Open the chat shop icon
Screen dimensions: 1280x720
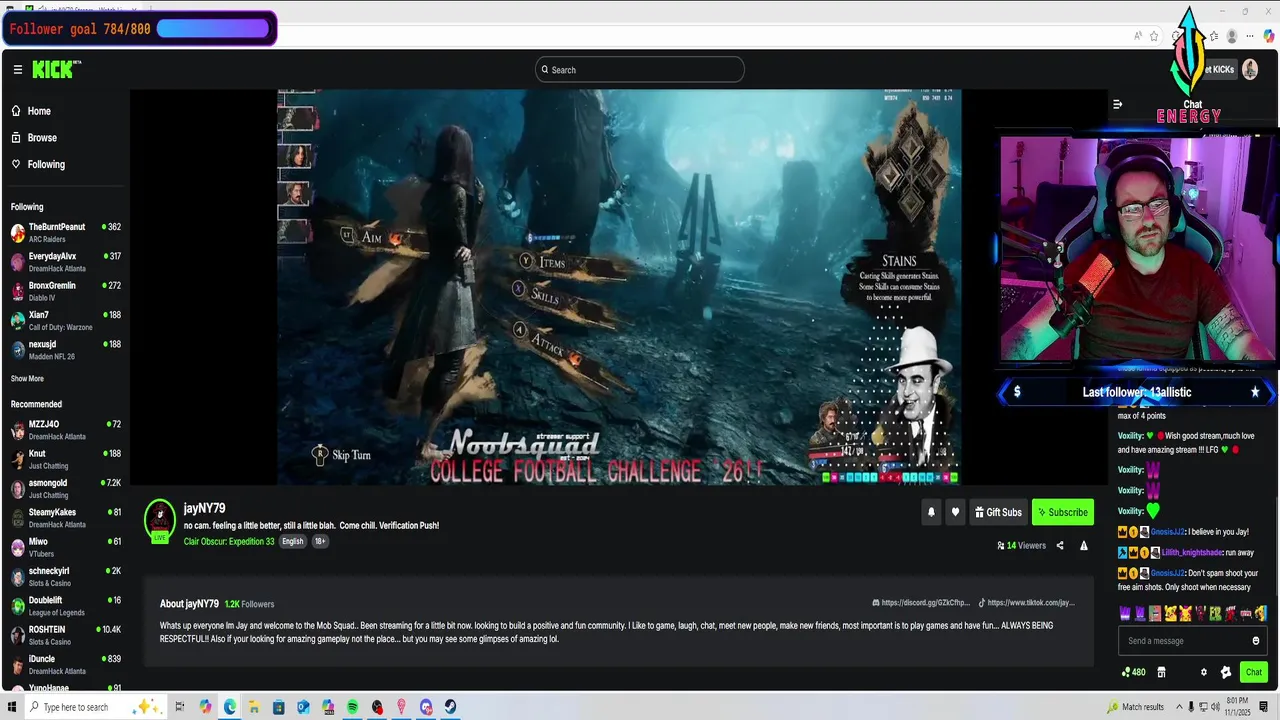pos(1161,672)
